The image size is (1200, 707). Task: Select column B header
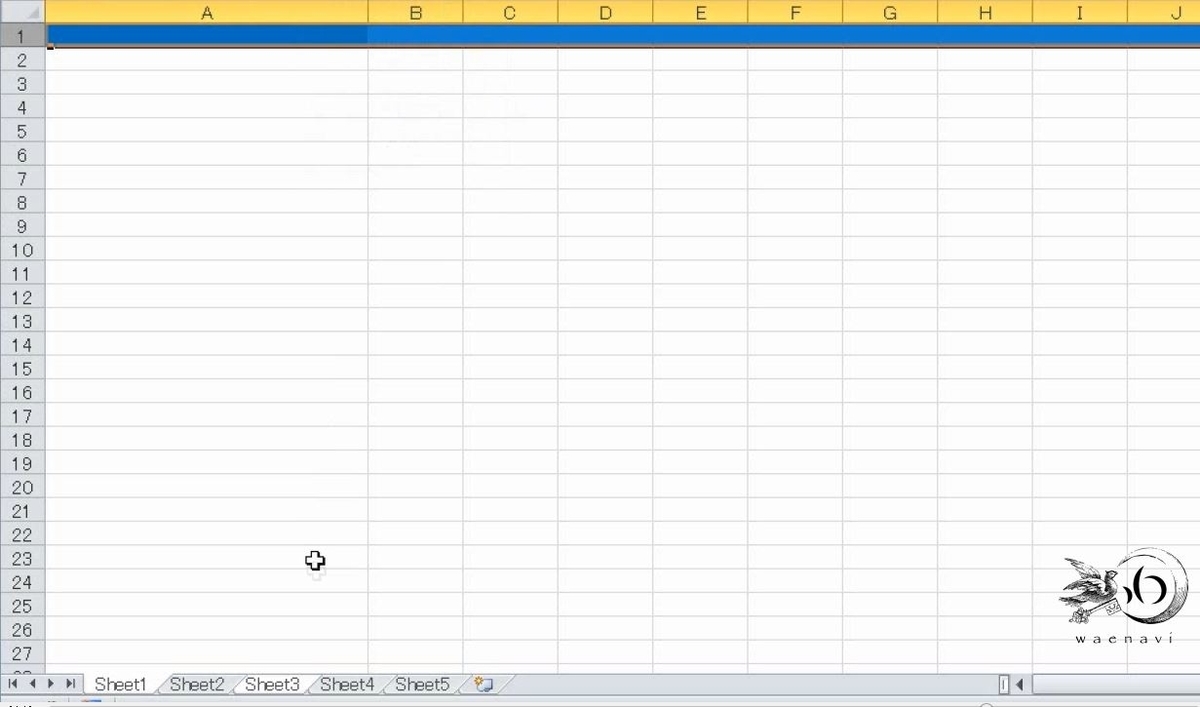pyautogui.click(x=416, y=12)
